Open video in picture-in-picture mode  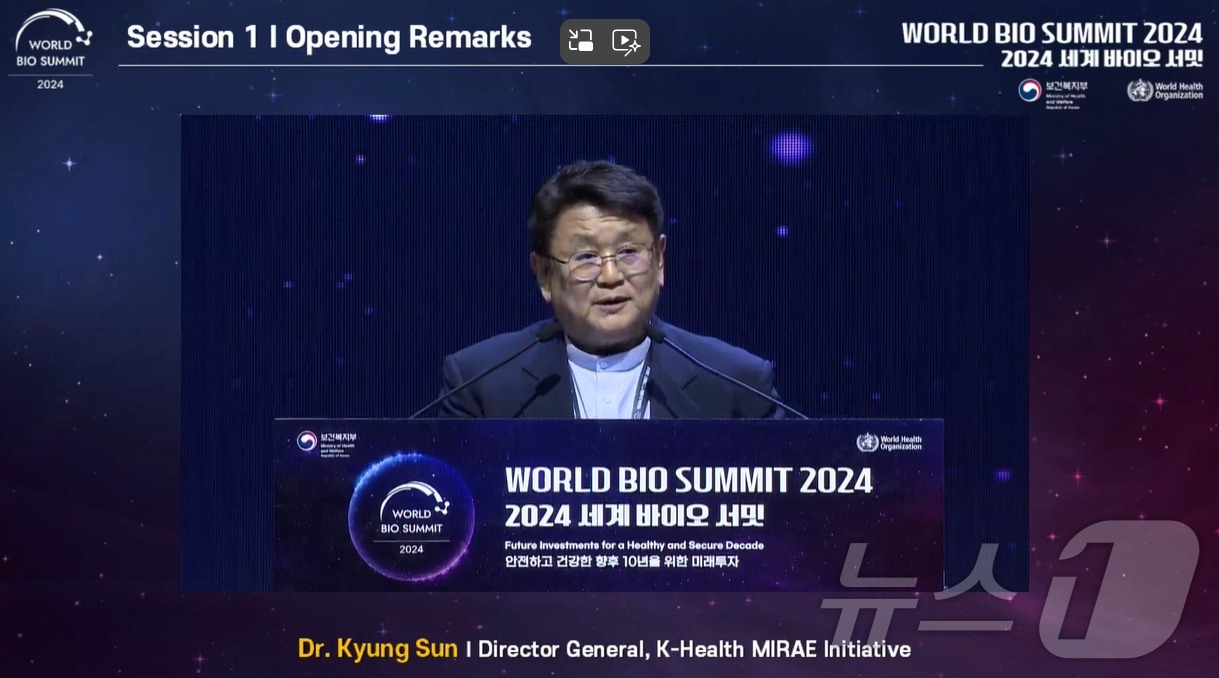coord(581,41)
